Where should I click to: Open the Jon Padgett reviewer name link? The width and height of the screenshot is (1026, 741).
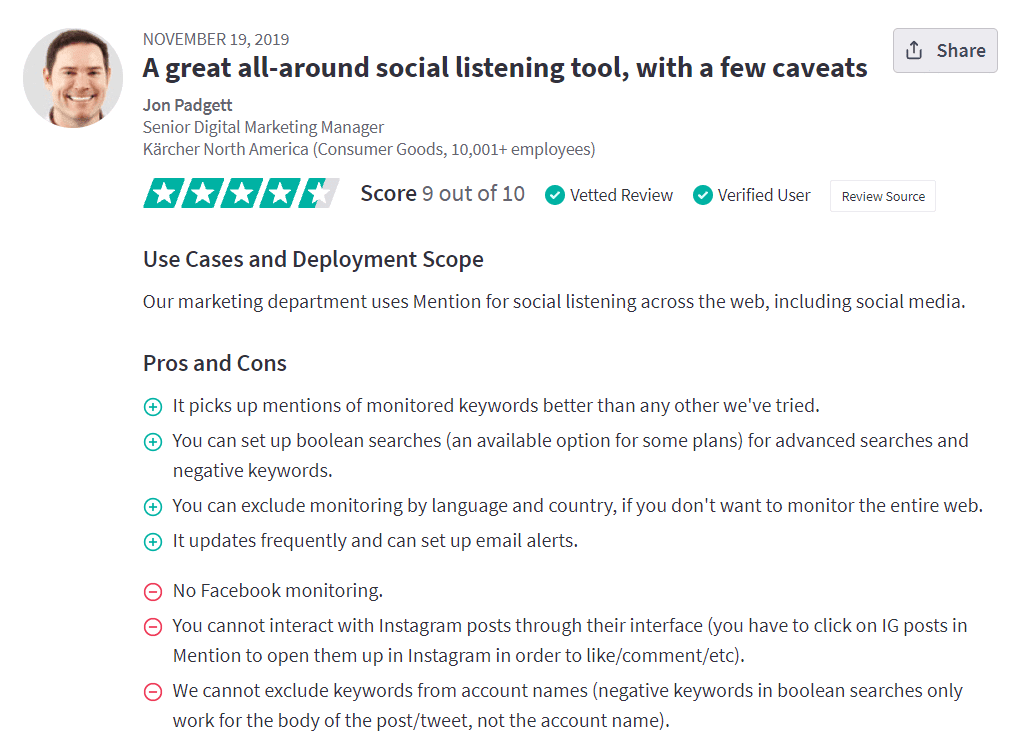point(187,105)
